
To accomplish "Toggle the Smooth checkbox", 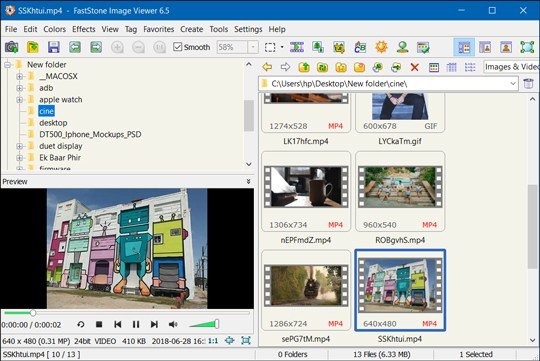I will coord(177,47).
